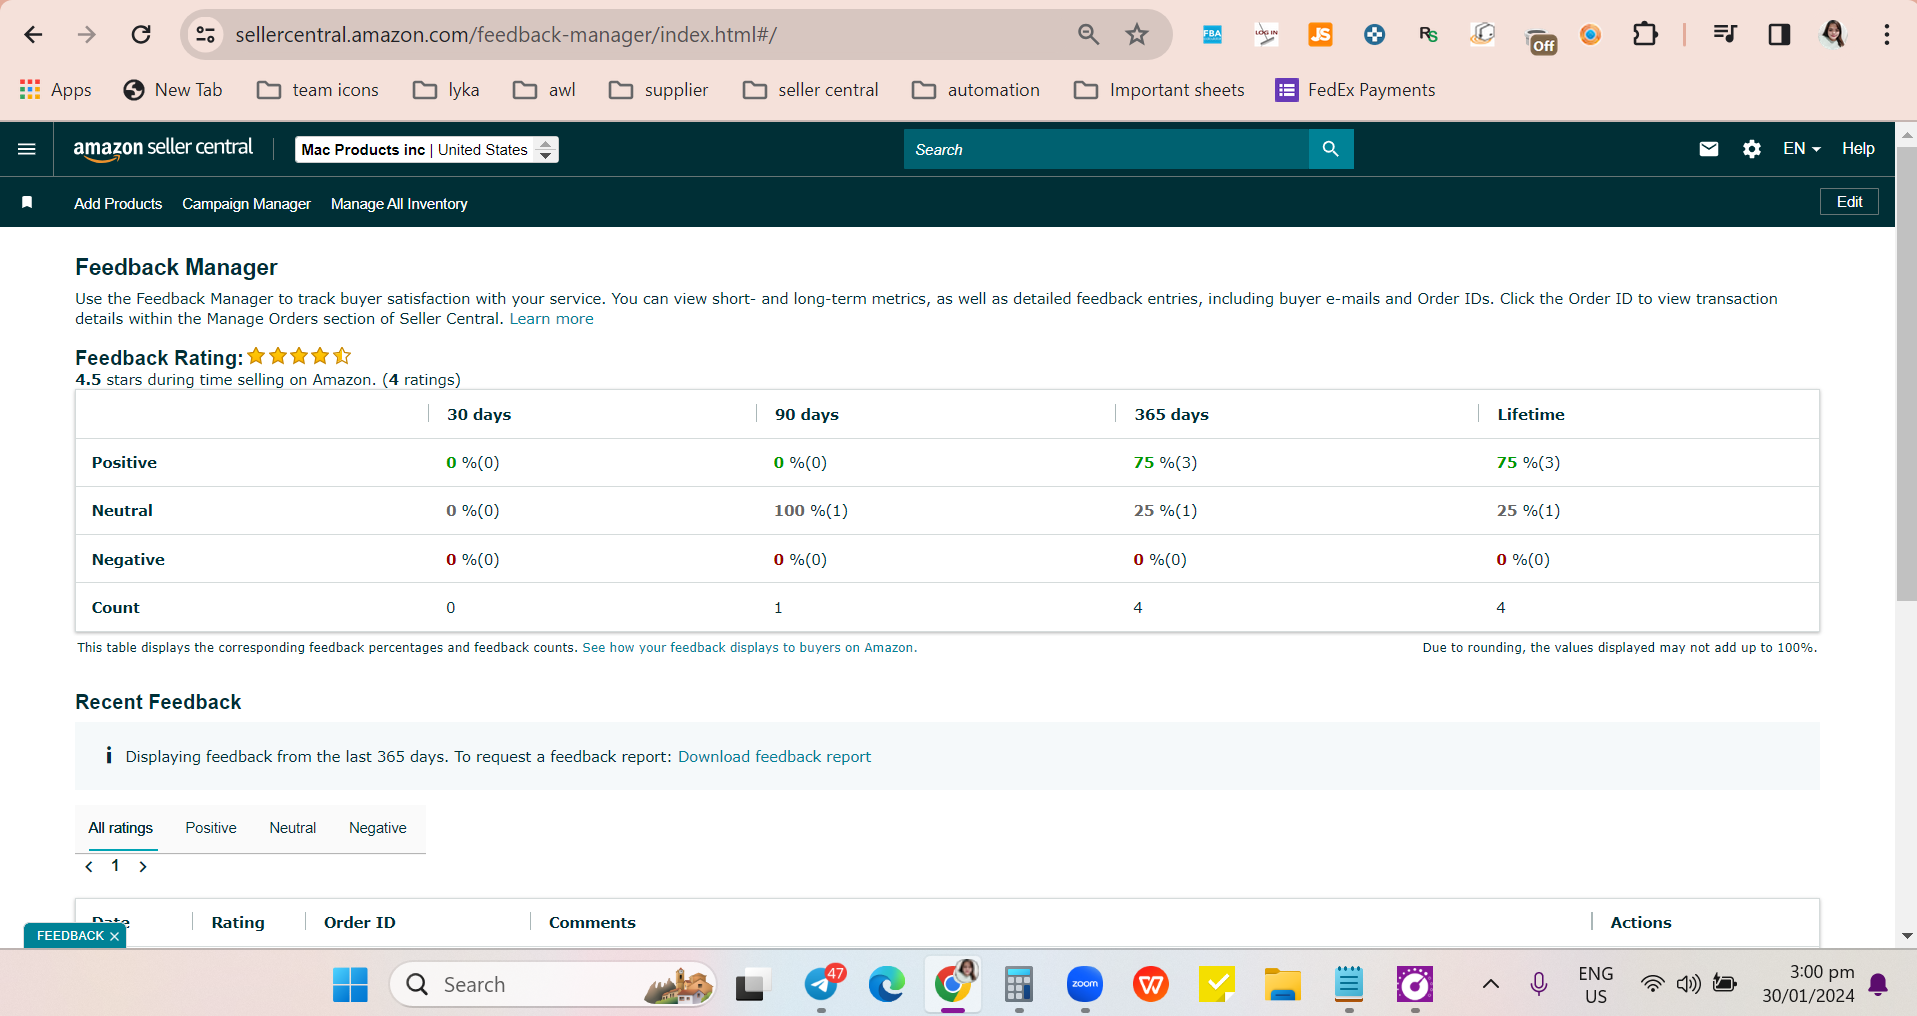Open the orange JS extension icon

point(1321,35)
